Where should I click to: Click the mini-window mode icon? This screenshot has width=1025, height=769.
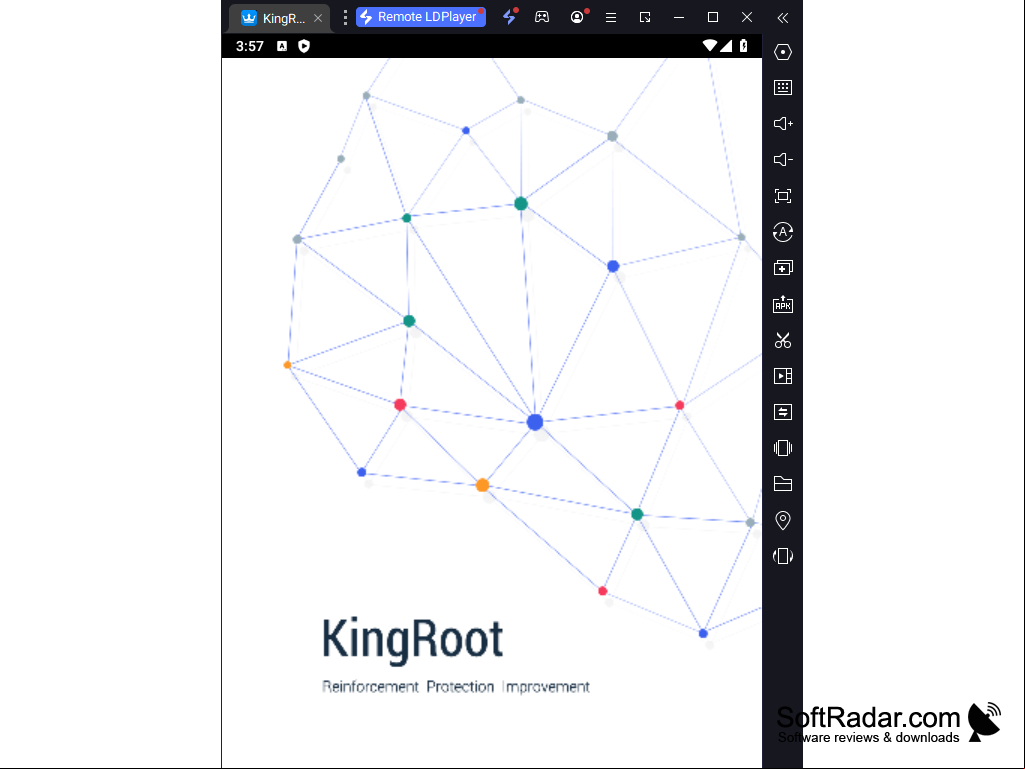(x=645, y=18)
